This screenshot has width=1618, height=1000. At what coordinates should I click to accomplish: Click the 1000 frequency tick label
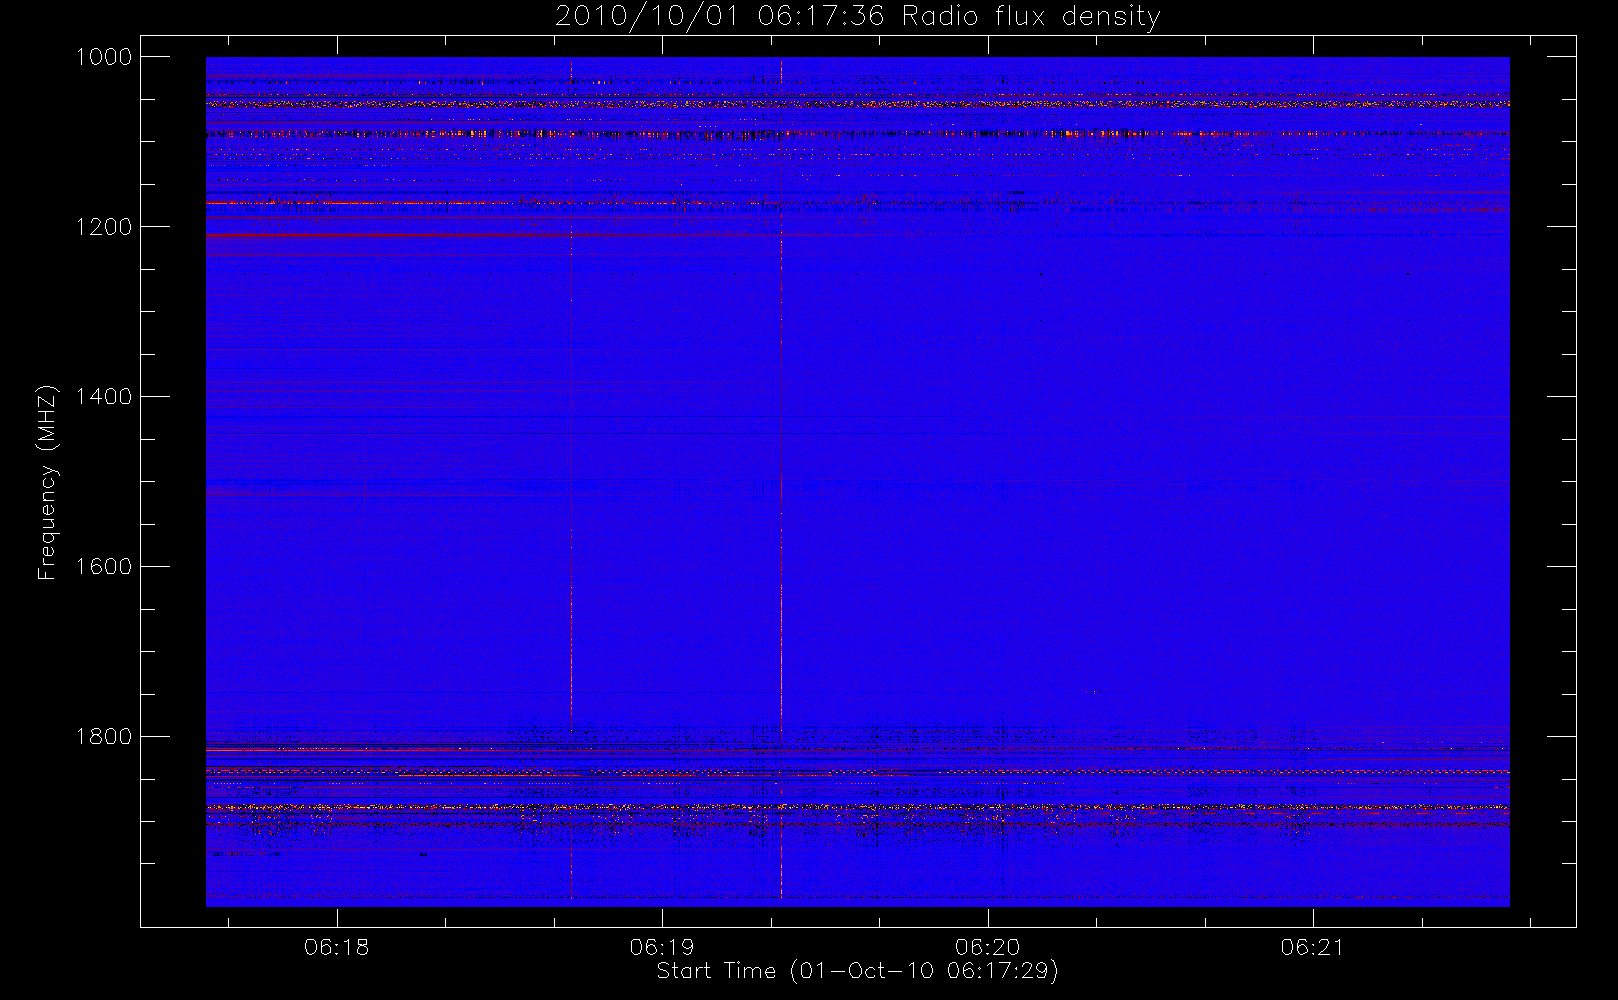104,57
